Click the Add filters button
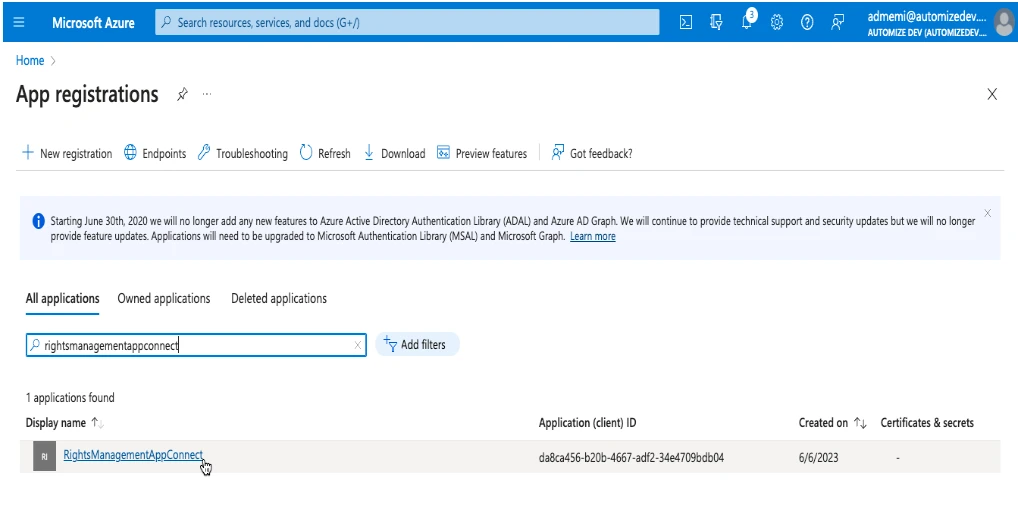 pos(417,344)
